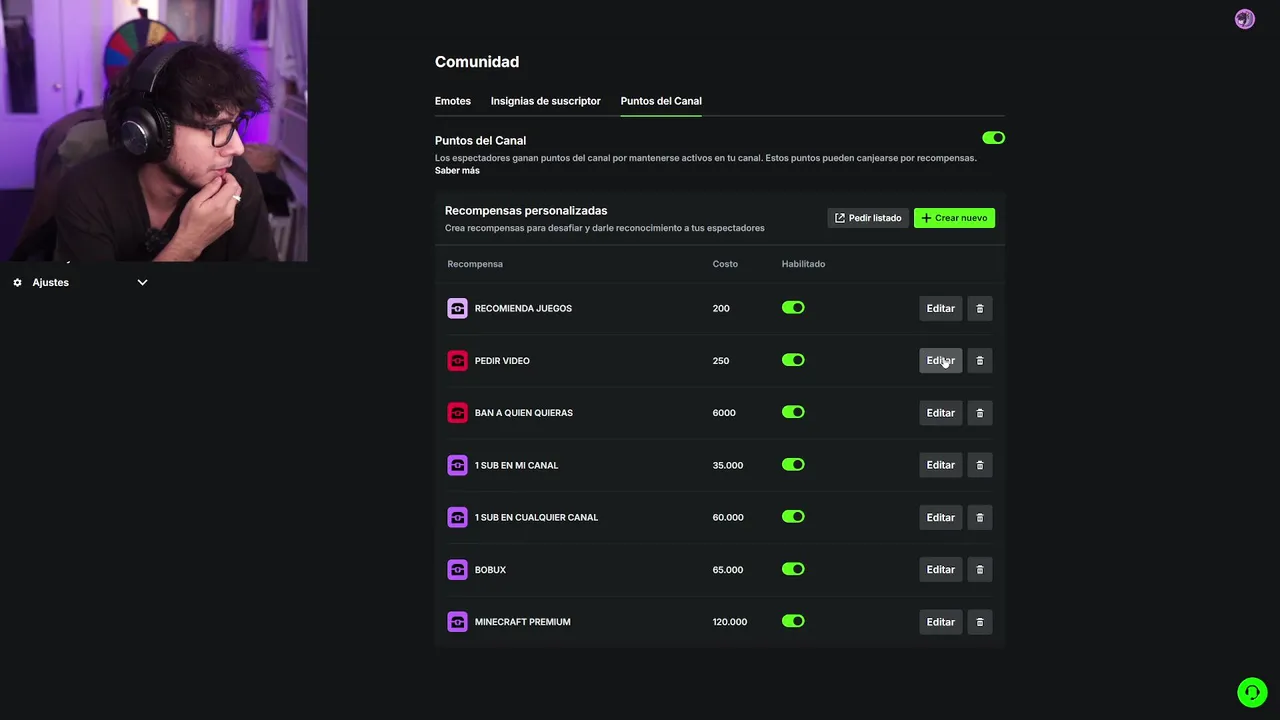Viewport: 1280px width, 720px height.
Task: Open the profile avatar menu
Action: (x=1245, y=19)
